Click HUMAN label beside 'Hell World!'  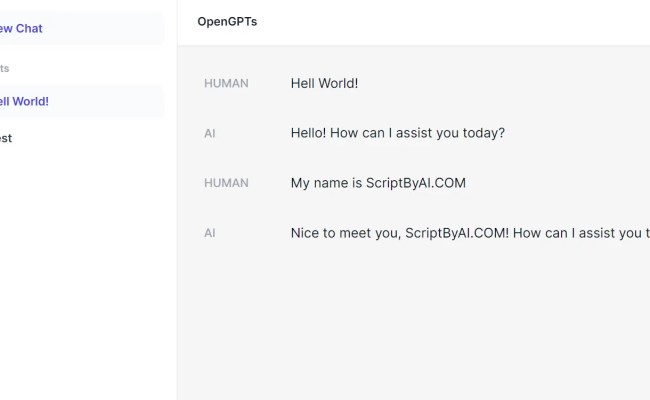(x=226, y=83)
